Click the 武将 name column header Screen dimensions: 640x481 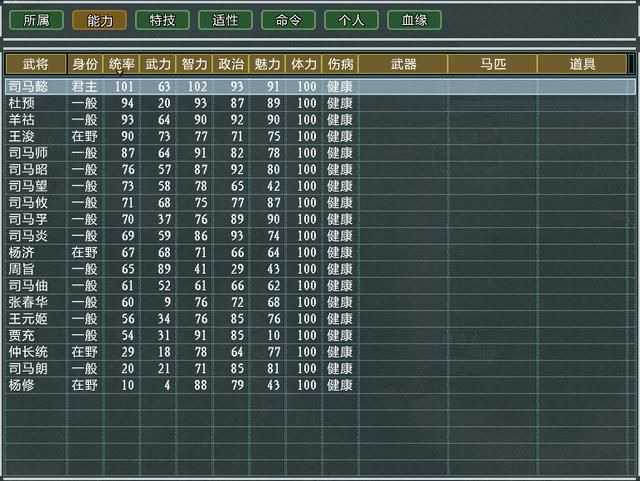coord(36,64)
